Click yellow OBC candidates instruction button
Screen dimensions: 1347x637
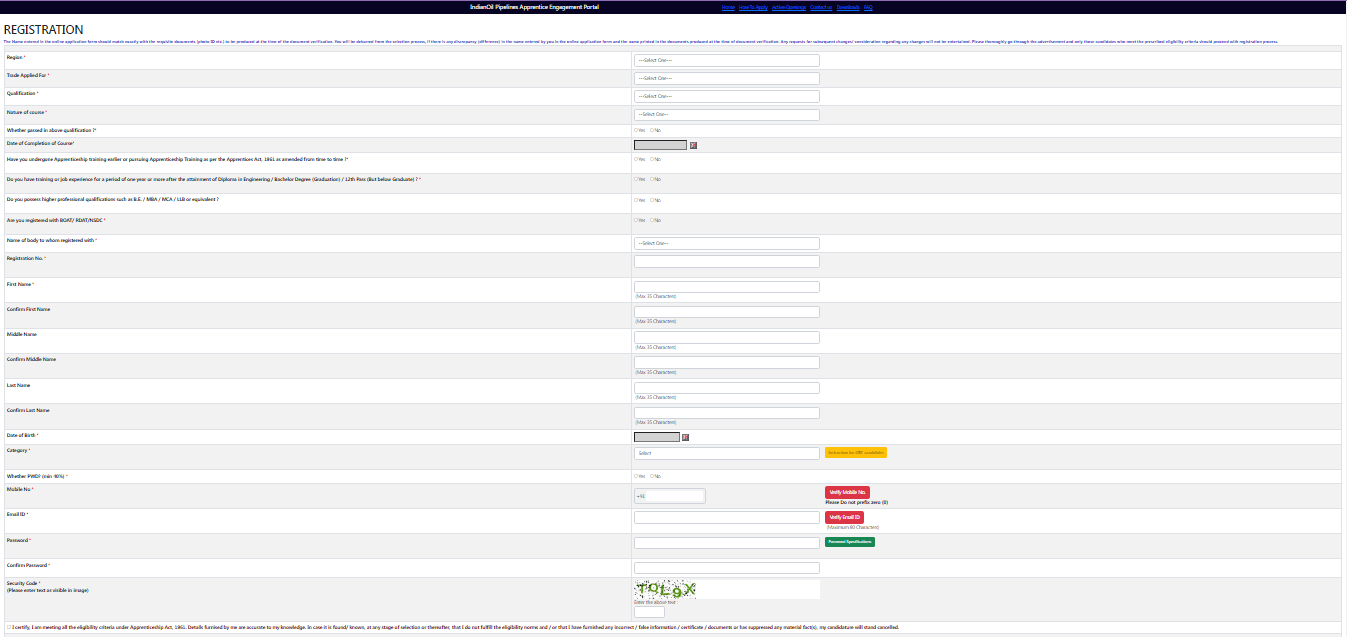click(855, 453)
